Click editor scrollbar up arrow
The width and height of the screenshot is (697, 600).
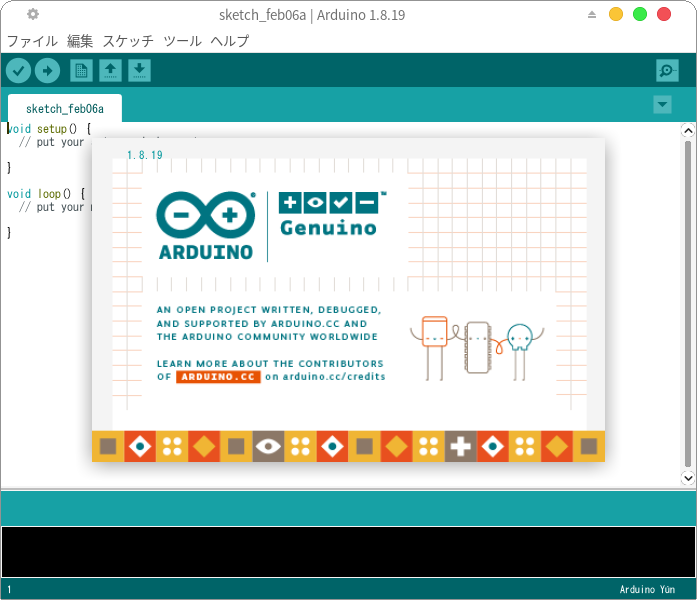point(687,130)
